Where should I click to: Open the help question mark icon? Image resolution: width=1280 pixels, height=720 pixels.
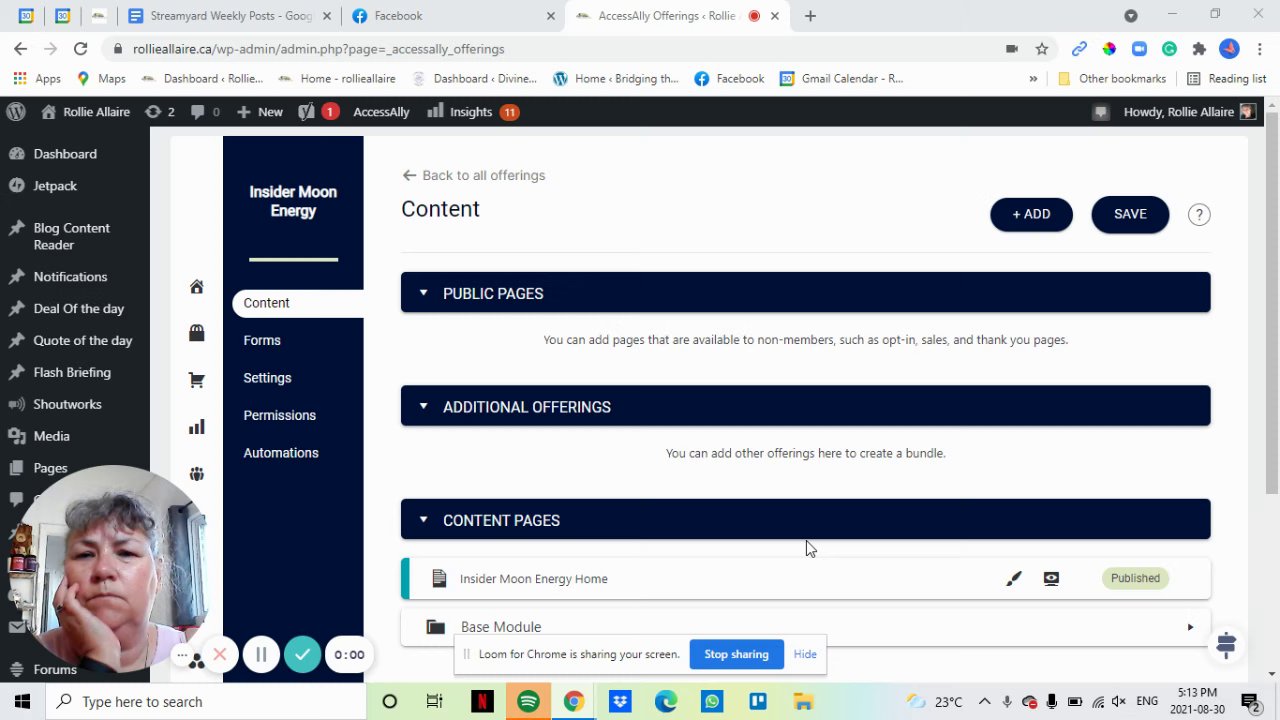(1199, 214)
